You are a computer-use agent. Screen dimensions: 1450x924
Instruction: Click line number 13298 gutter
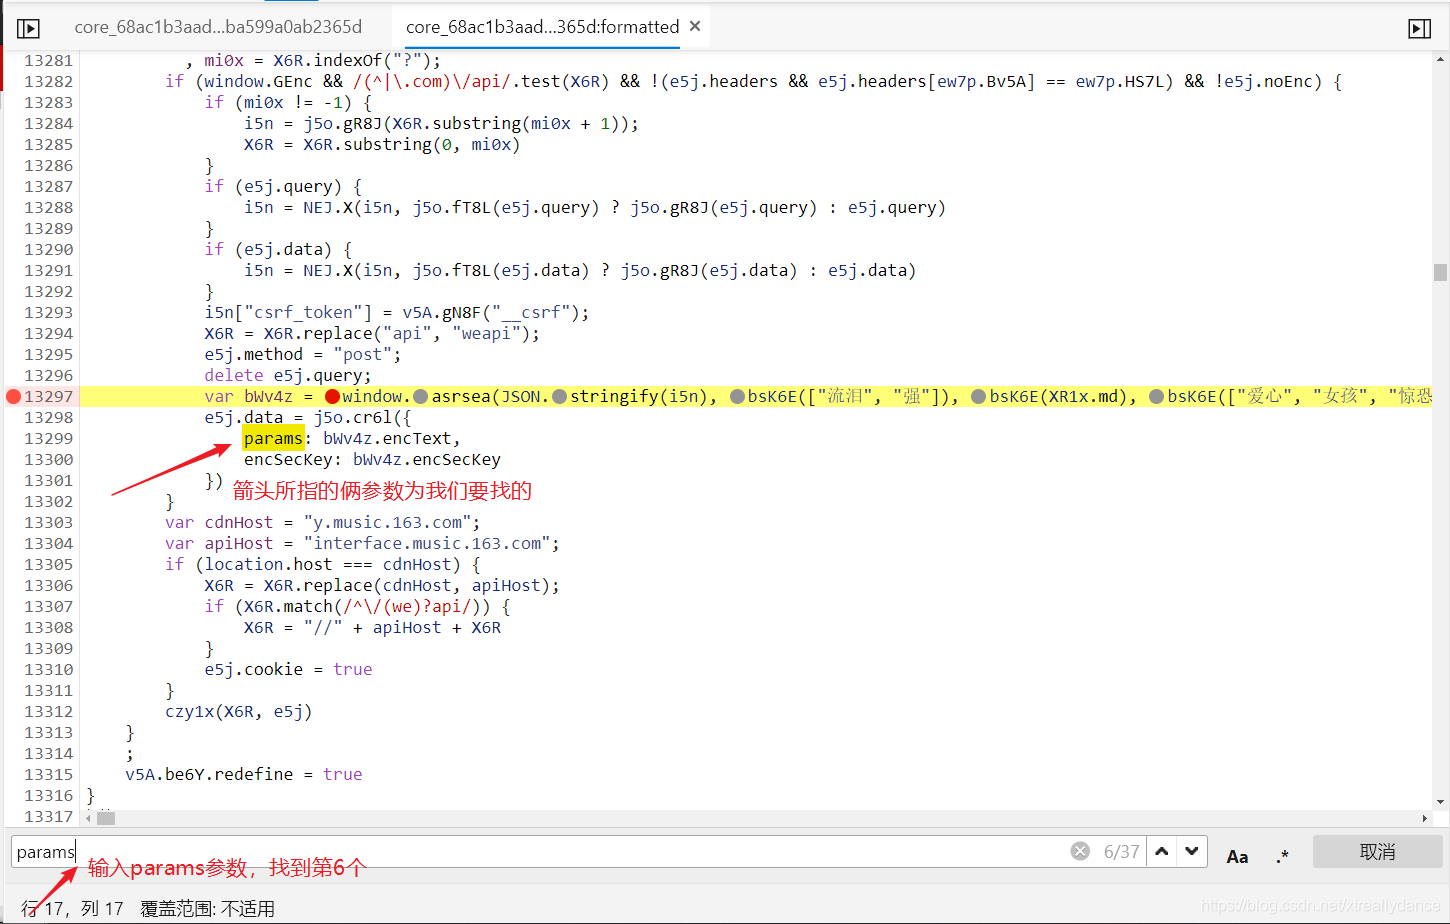click(48, 418)
